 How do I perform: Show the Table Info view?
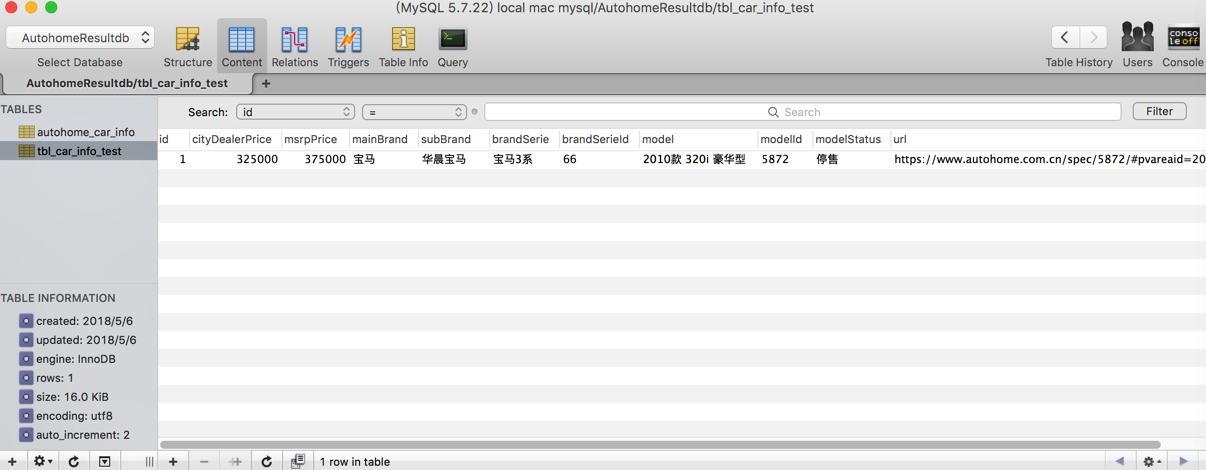pos(403,46)
